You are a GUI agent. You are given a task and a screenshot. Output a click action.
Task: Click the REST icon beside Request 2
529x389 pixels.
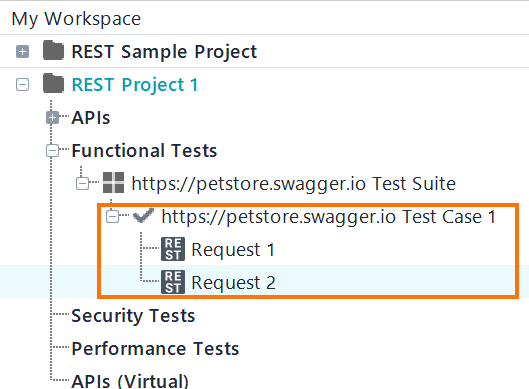[x=173, y=282]
